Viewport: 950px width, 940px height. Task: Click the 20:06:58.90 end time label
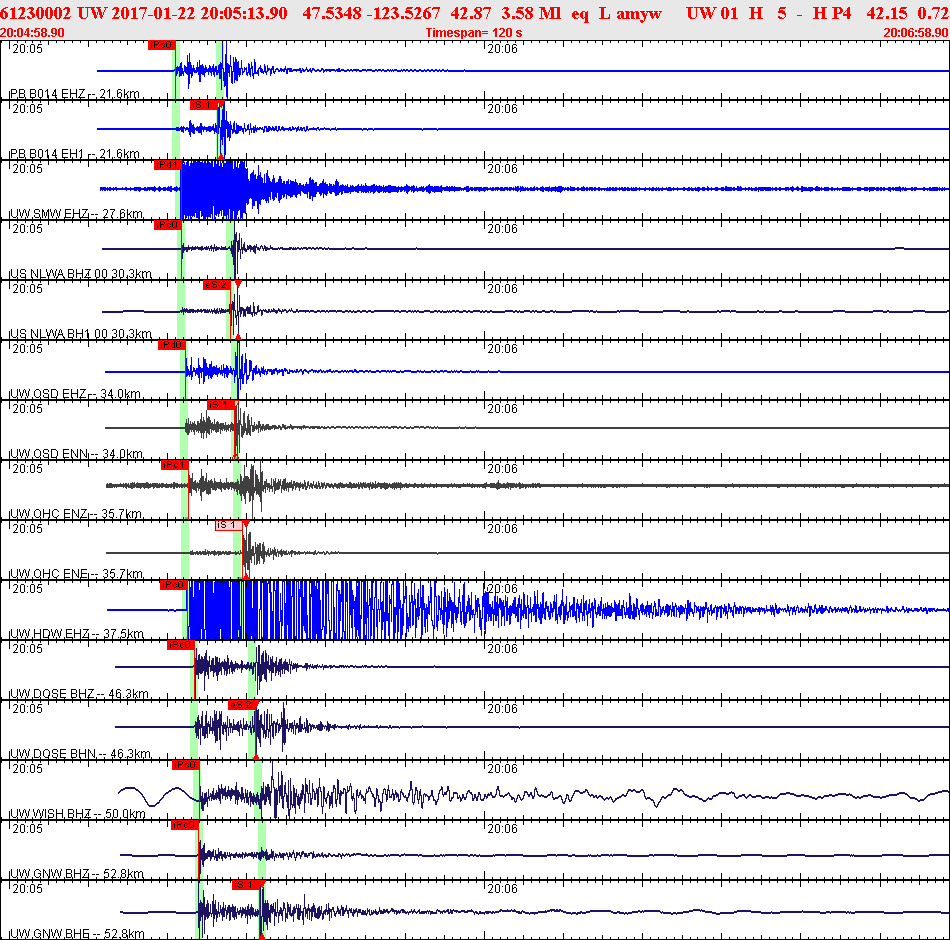(915, 33)
